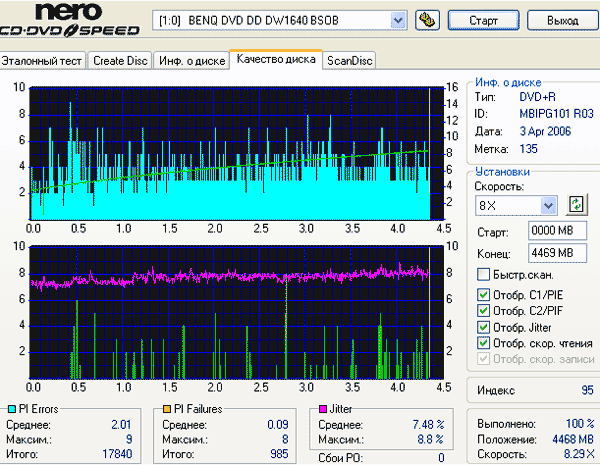Click the cyan PI Errors legend swatch
Image resolution: width=600 pixels, height=465 pixels.
pyautogui.click(x=12, y=409)
